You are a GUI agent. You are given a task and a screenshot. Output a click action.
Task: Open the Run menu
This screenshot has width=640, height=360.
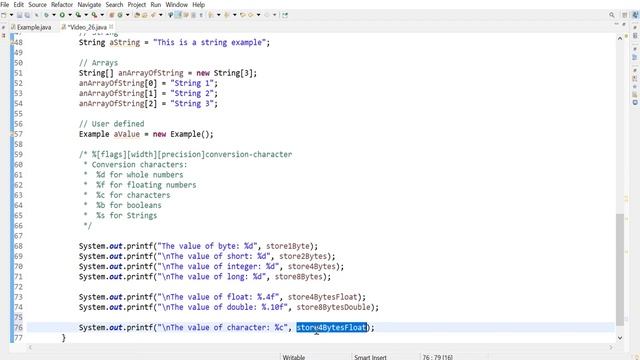tap(156, 4)
